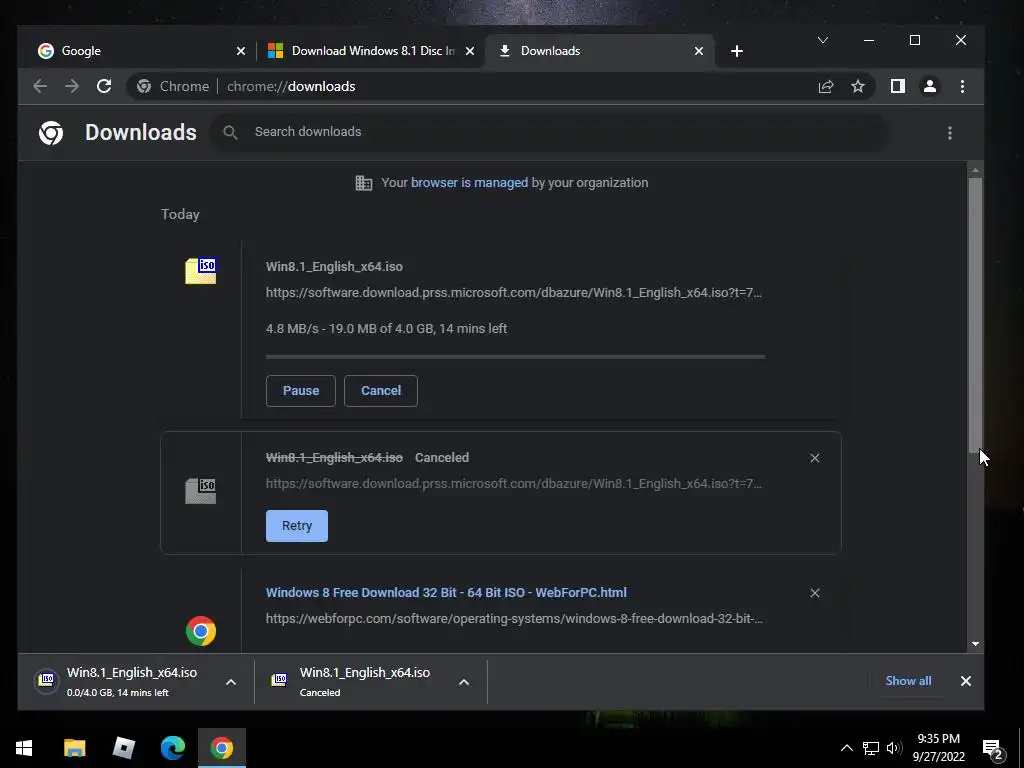Open a new tab with plus button
The image size is (1024, 768).
[x=737, y=51]
